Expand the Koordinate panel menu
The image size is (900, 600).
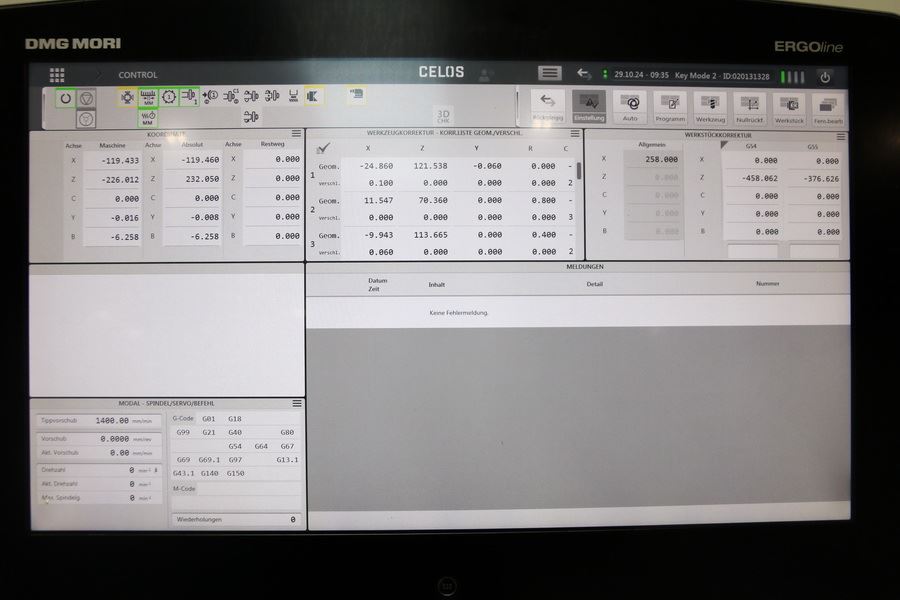coord(296,133)
